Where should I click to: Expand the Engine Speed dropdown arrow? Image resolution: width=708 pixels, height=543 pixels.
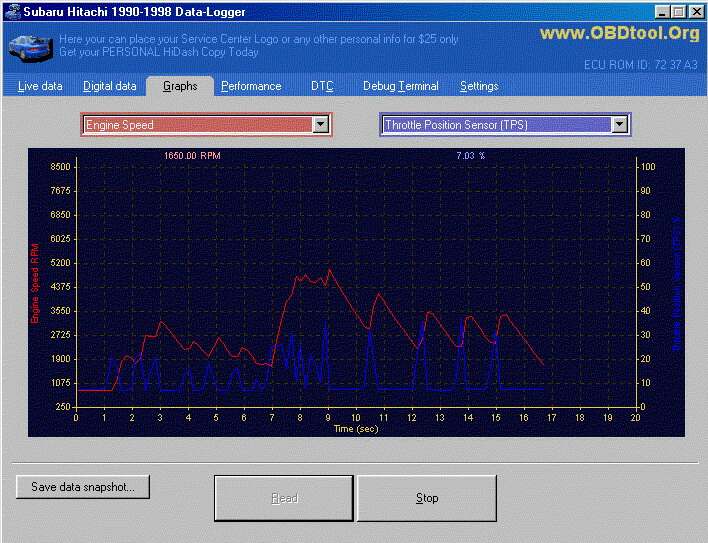[x=321, y=124]
